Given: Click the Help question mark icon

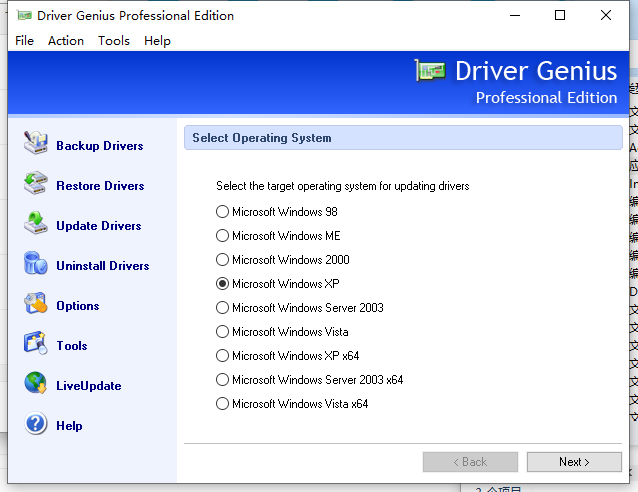Looking at the screenshot, I should 36,424.
